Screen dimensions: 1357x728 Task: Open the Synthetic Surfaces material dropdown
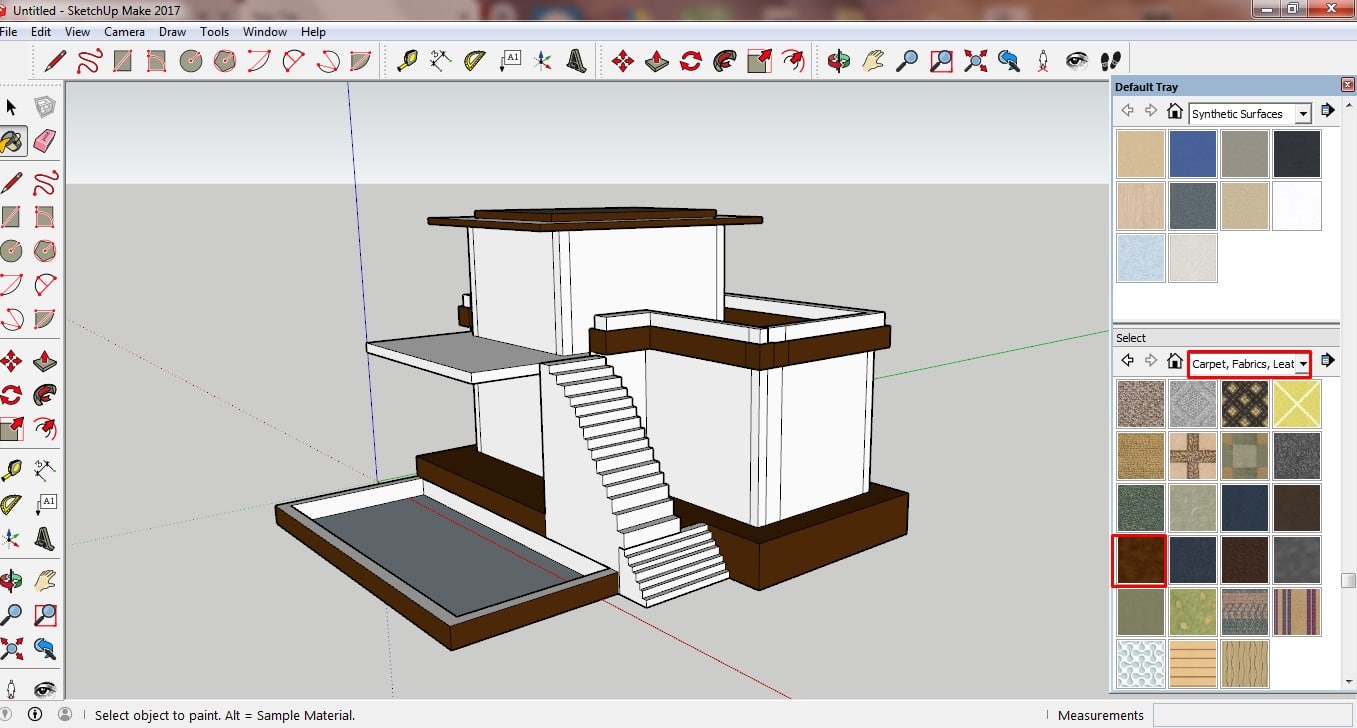tap(1302, 114)
